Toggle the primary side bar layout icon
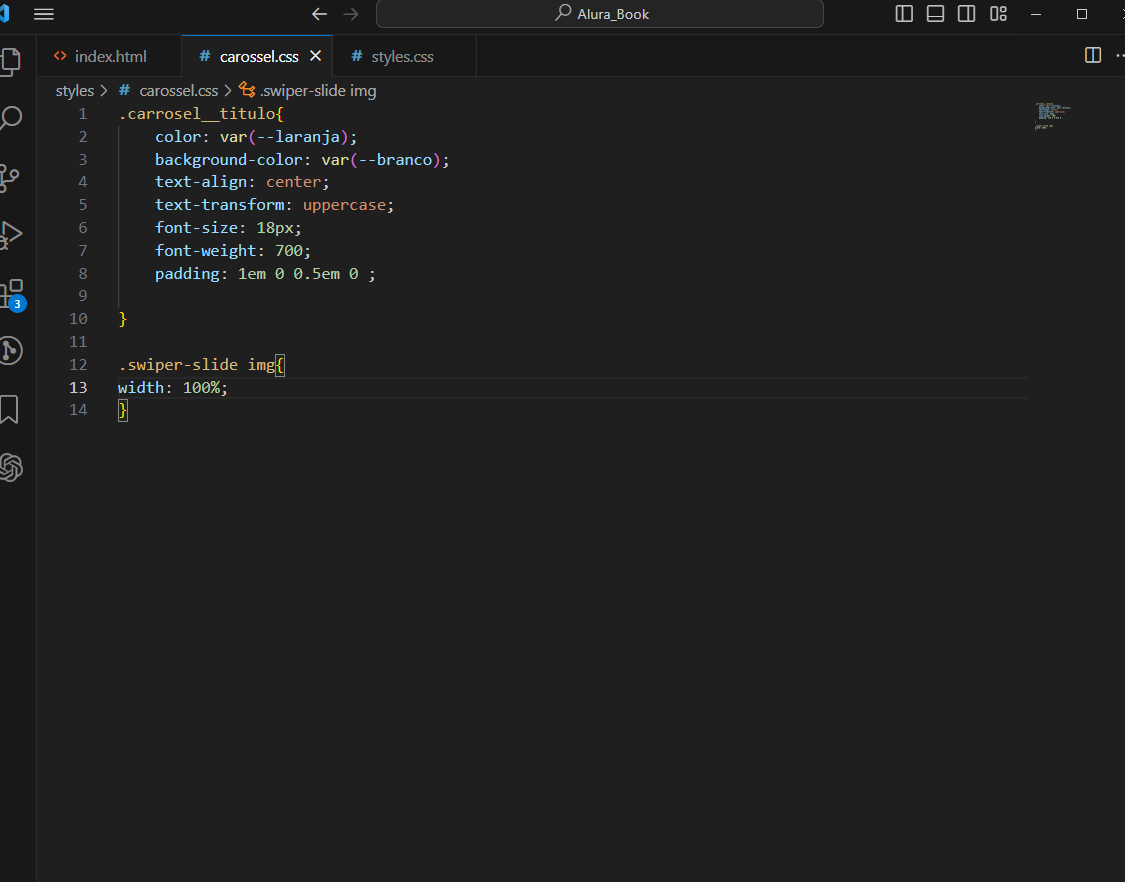This screenshot has height=882, width=1125. [x=904, y=14]
